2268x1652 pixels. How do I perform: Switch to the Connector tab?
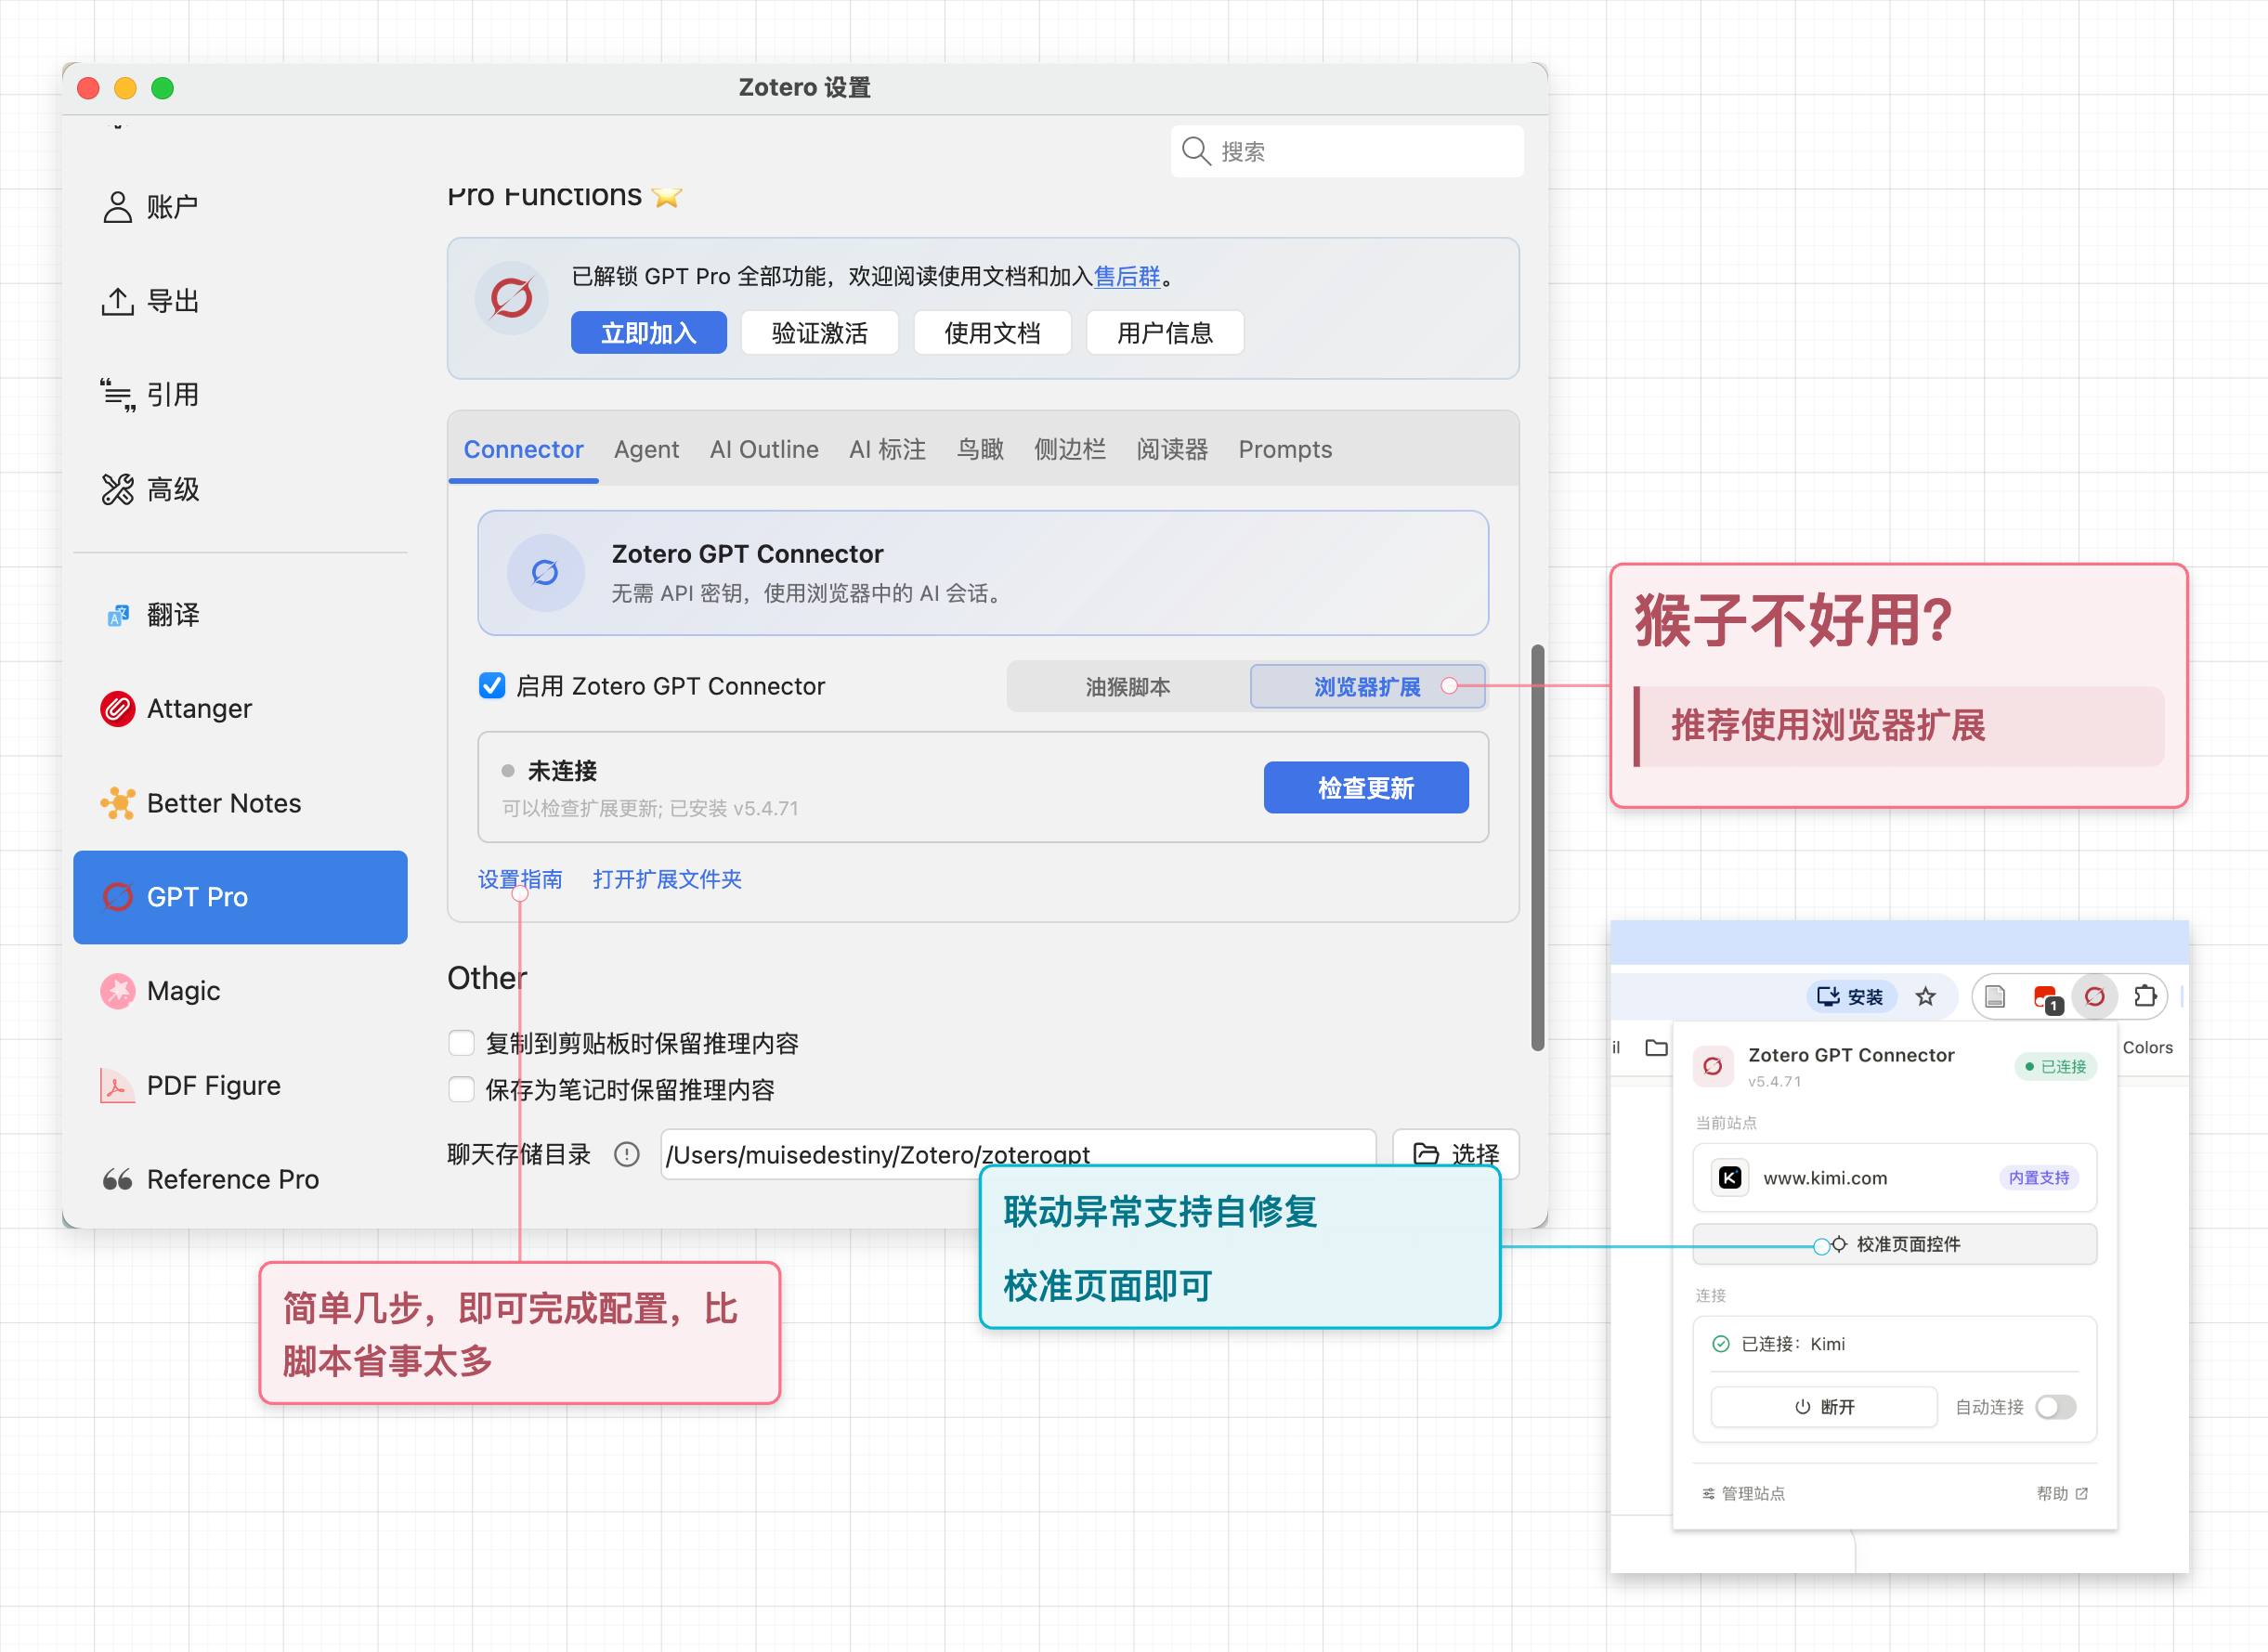coord(523,449)
